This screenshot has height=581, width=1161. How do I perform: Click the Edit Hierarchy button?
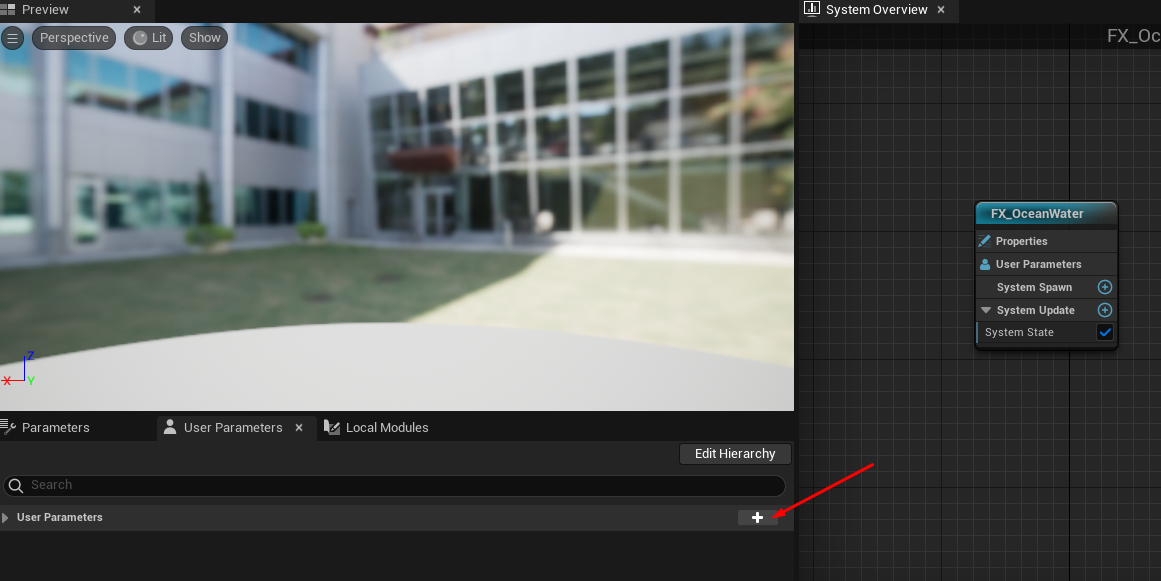pos(734,454)
